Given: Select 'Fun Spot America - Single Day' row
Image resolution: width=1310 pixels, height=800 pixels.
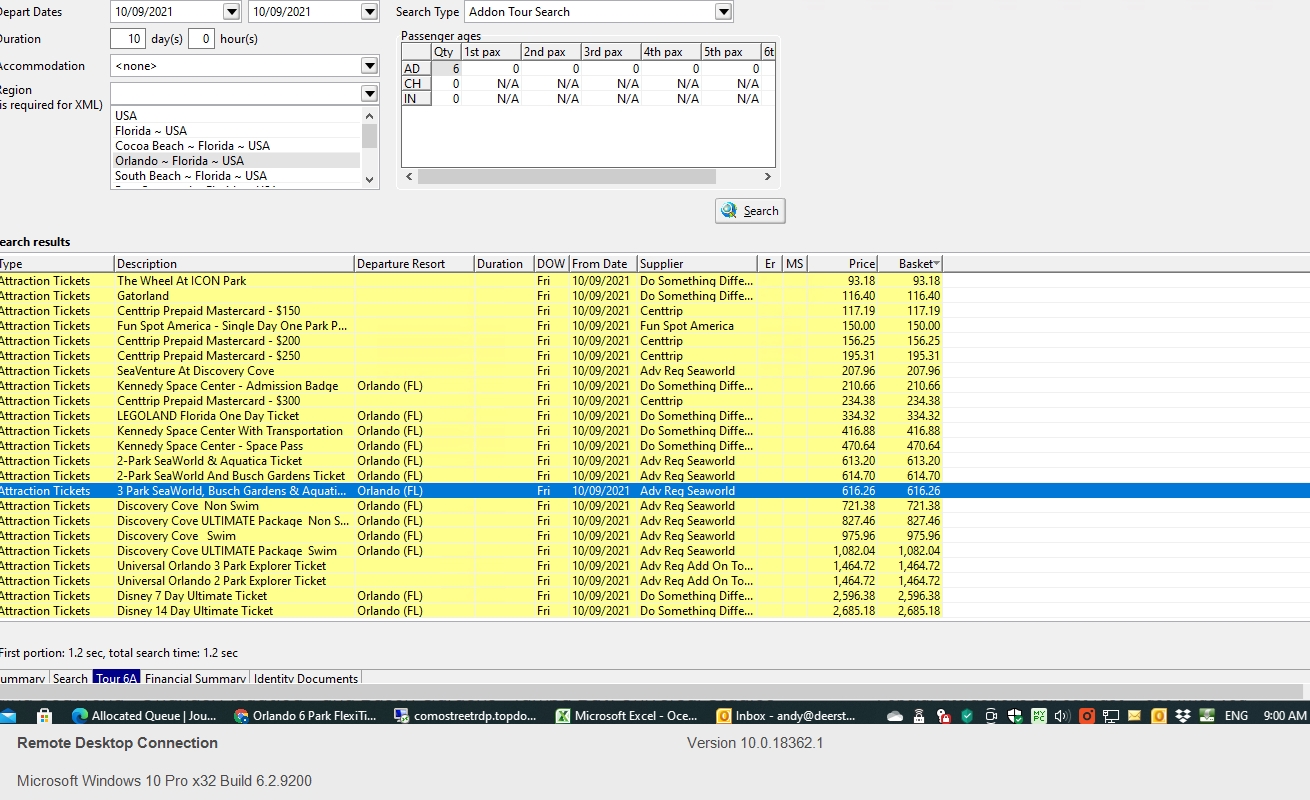Looking at the screenshot, I should [x=470, y=326].
